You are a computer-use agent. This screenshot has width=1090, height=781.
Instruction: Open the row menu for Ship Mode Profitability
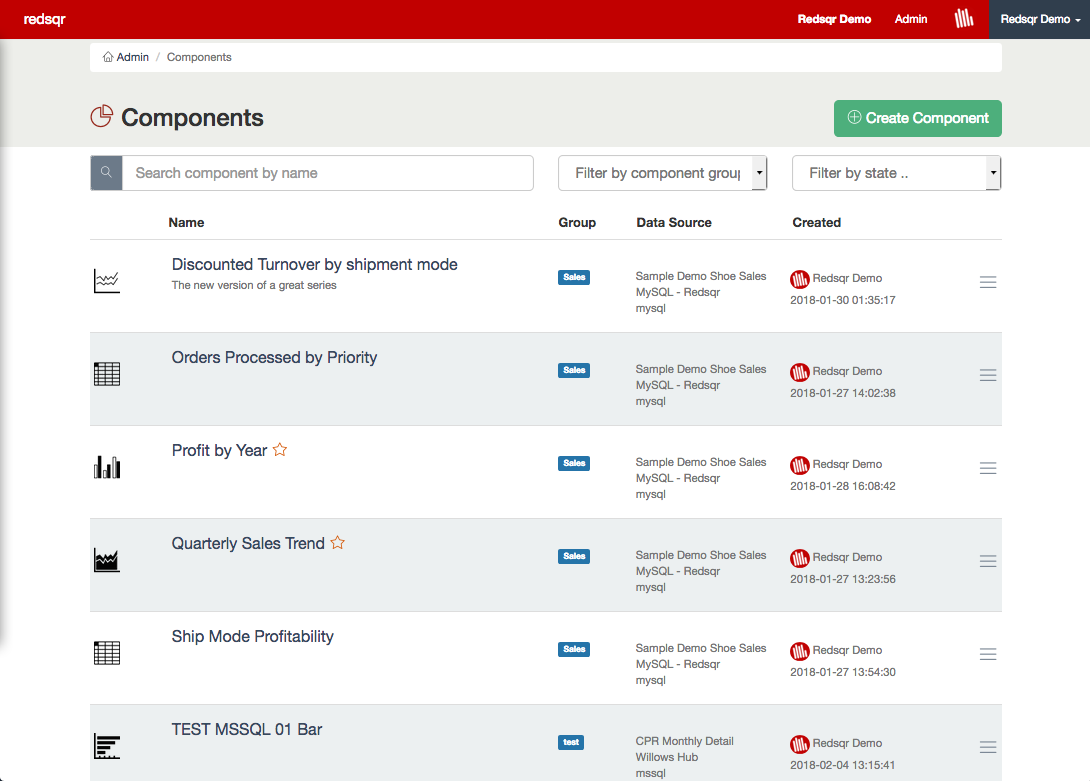click(988, 654)
